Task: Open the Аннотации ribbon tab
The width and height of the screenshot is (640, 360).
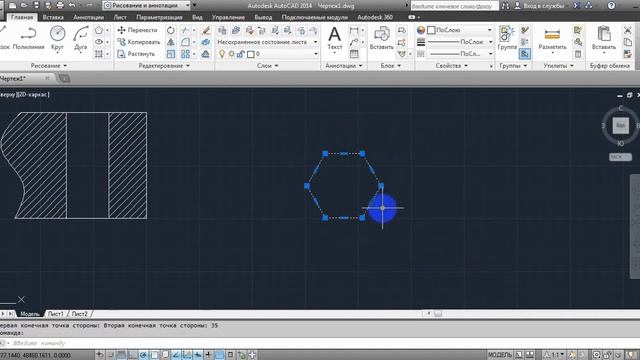Action: coord(89,17)
